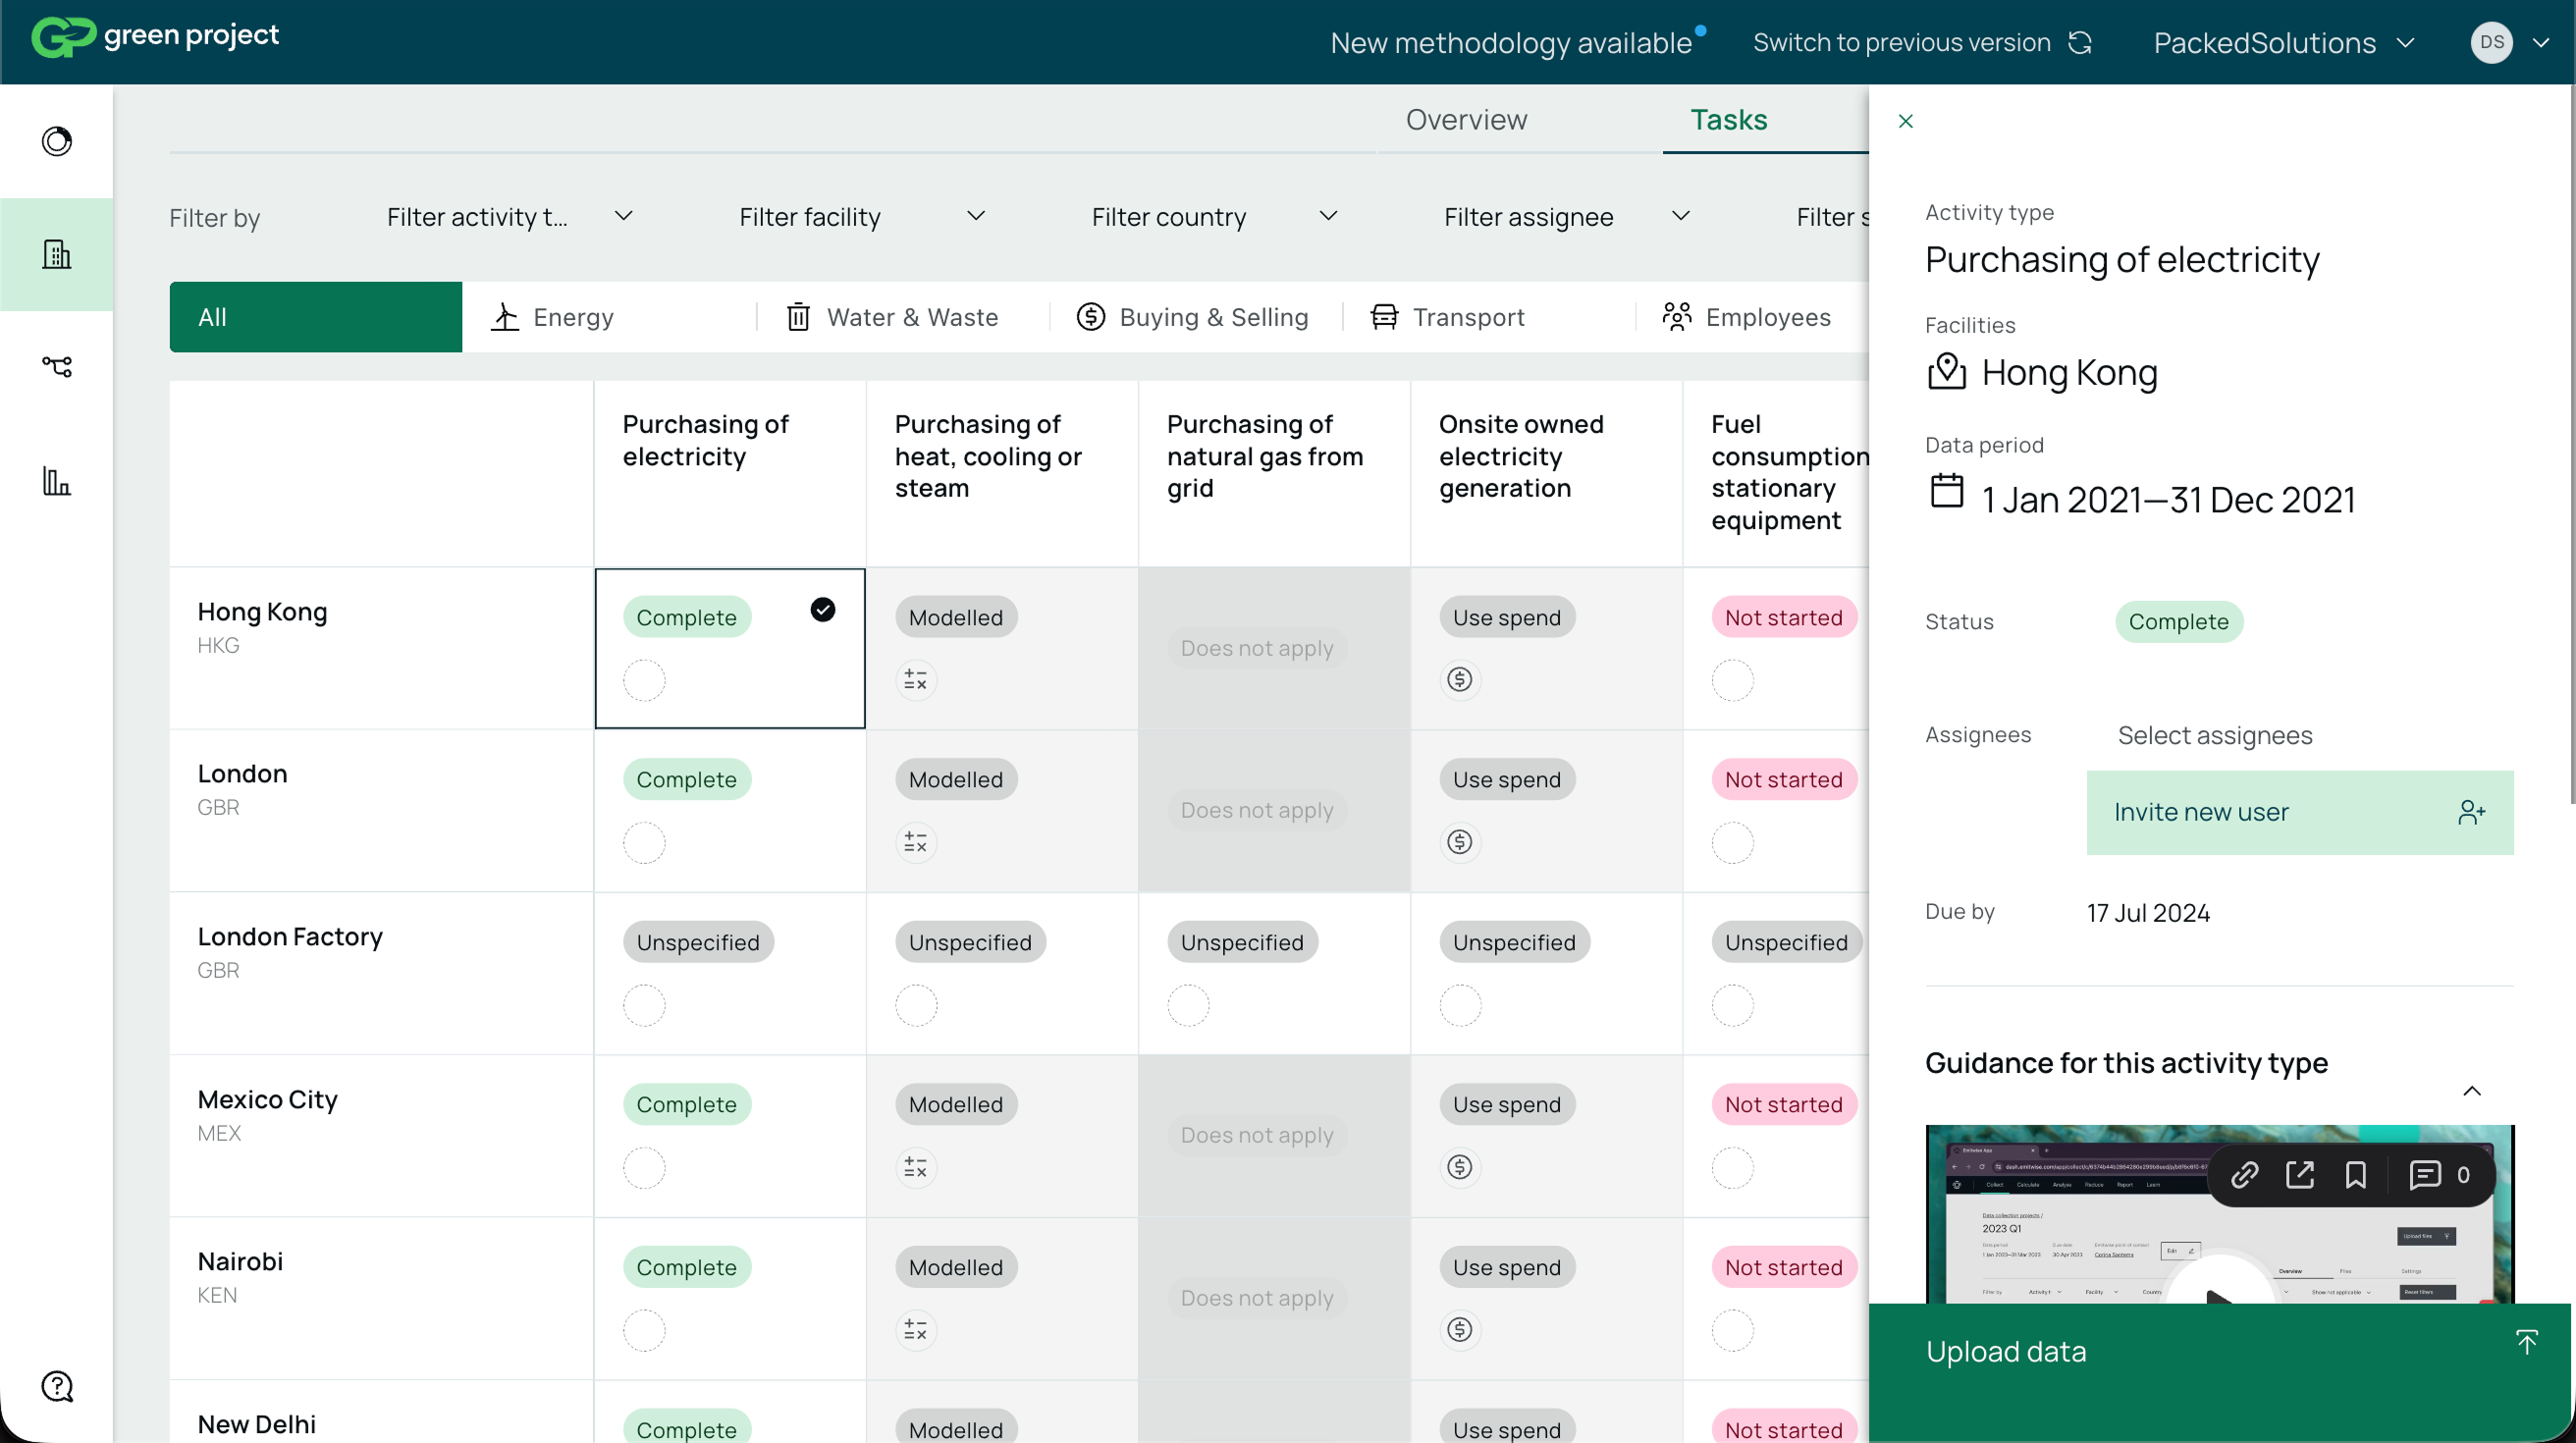Select the Water & Waste category tab
The width and height of the screenshot is (2576, 1443).
(902, 317)
